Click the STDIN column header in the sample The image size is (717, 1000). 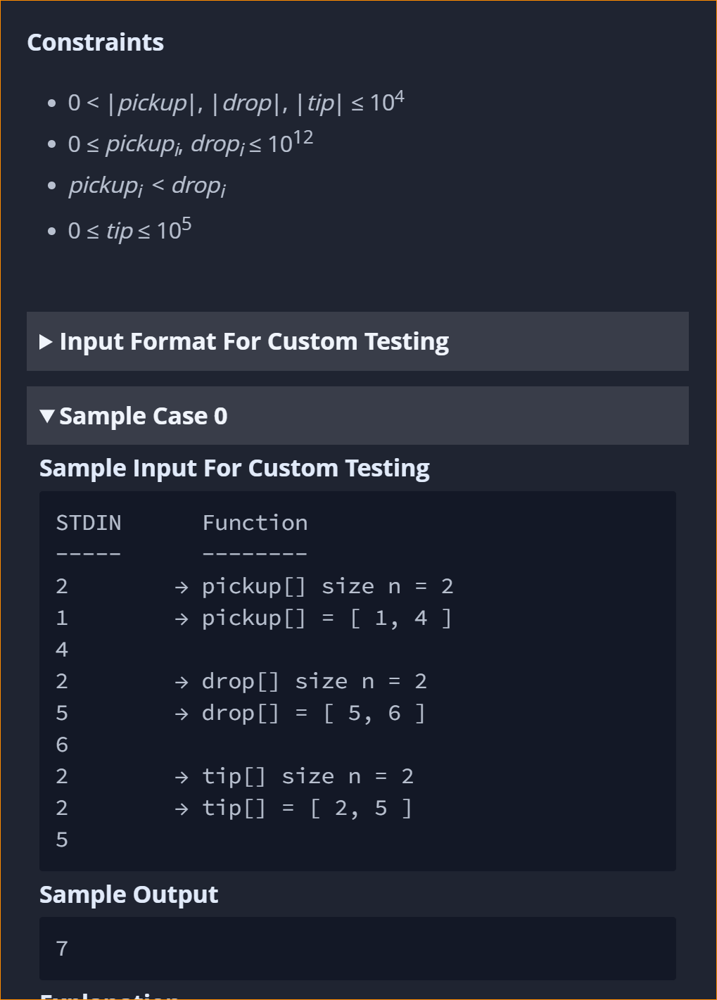88,523
